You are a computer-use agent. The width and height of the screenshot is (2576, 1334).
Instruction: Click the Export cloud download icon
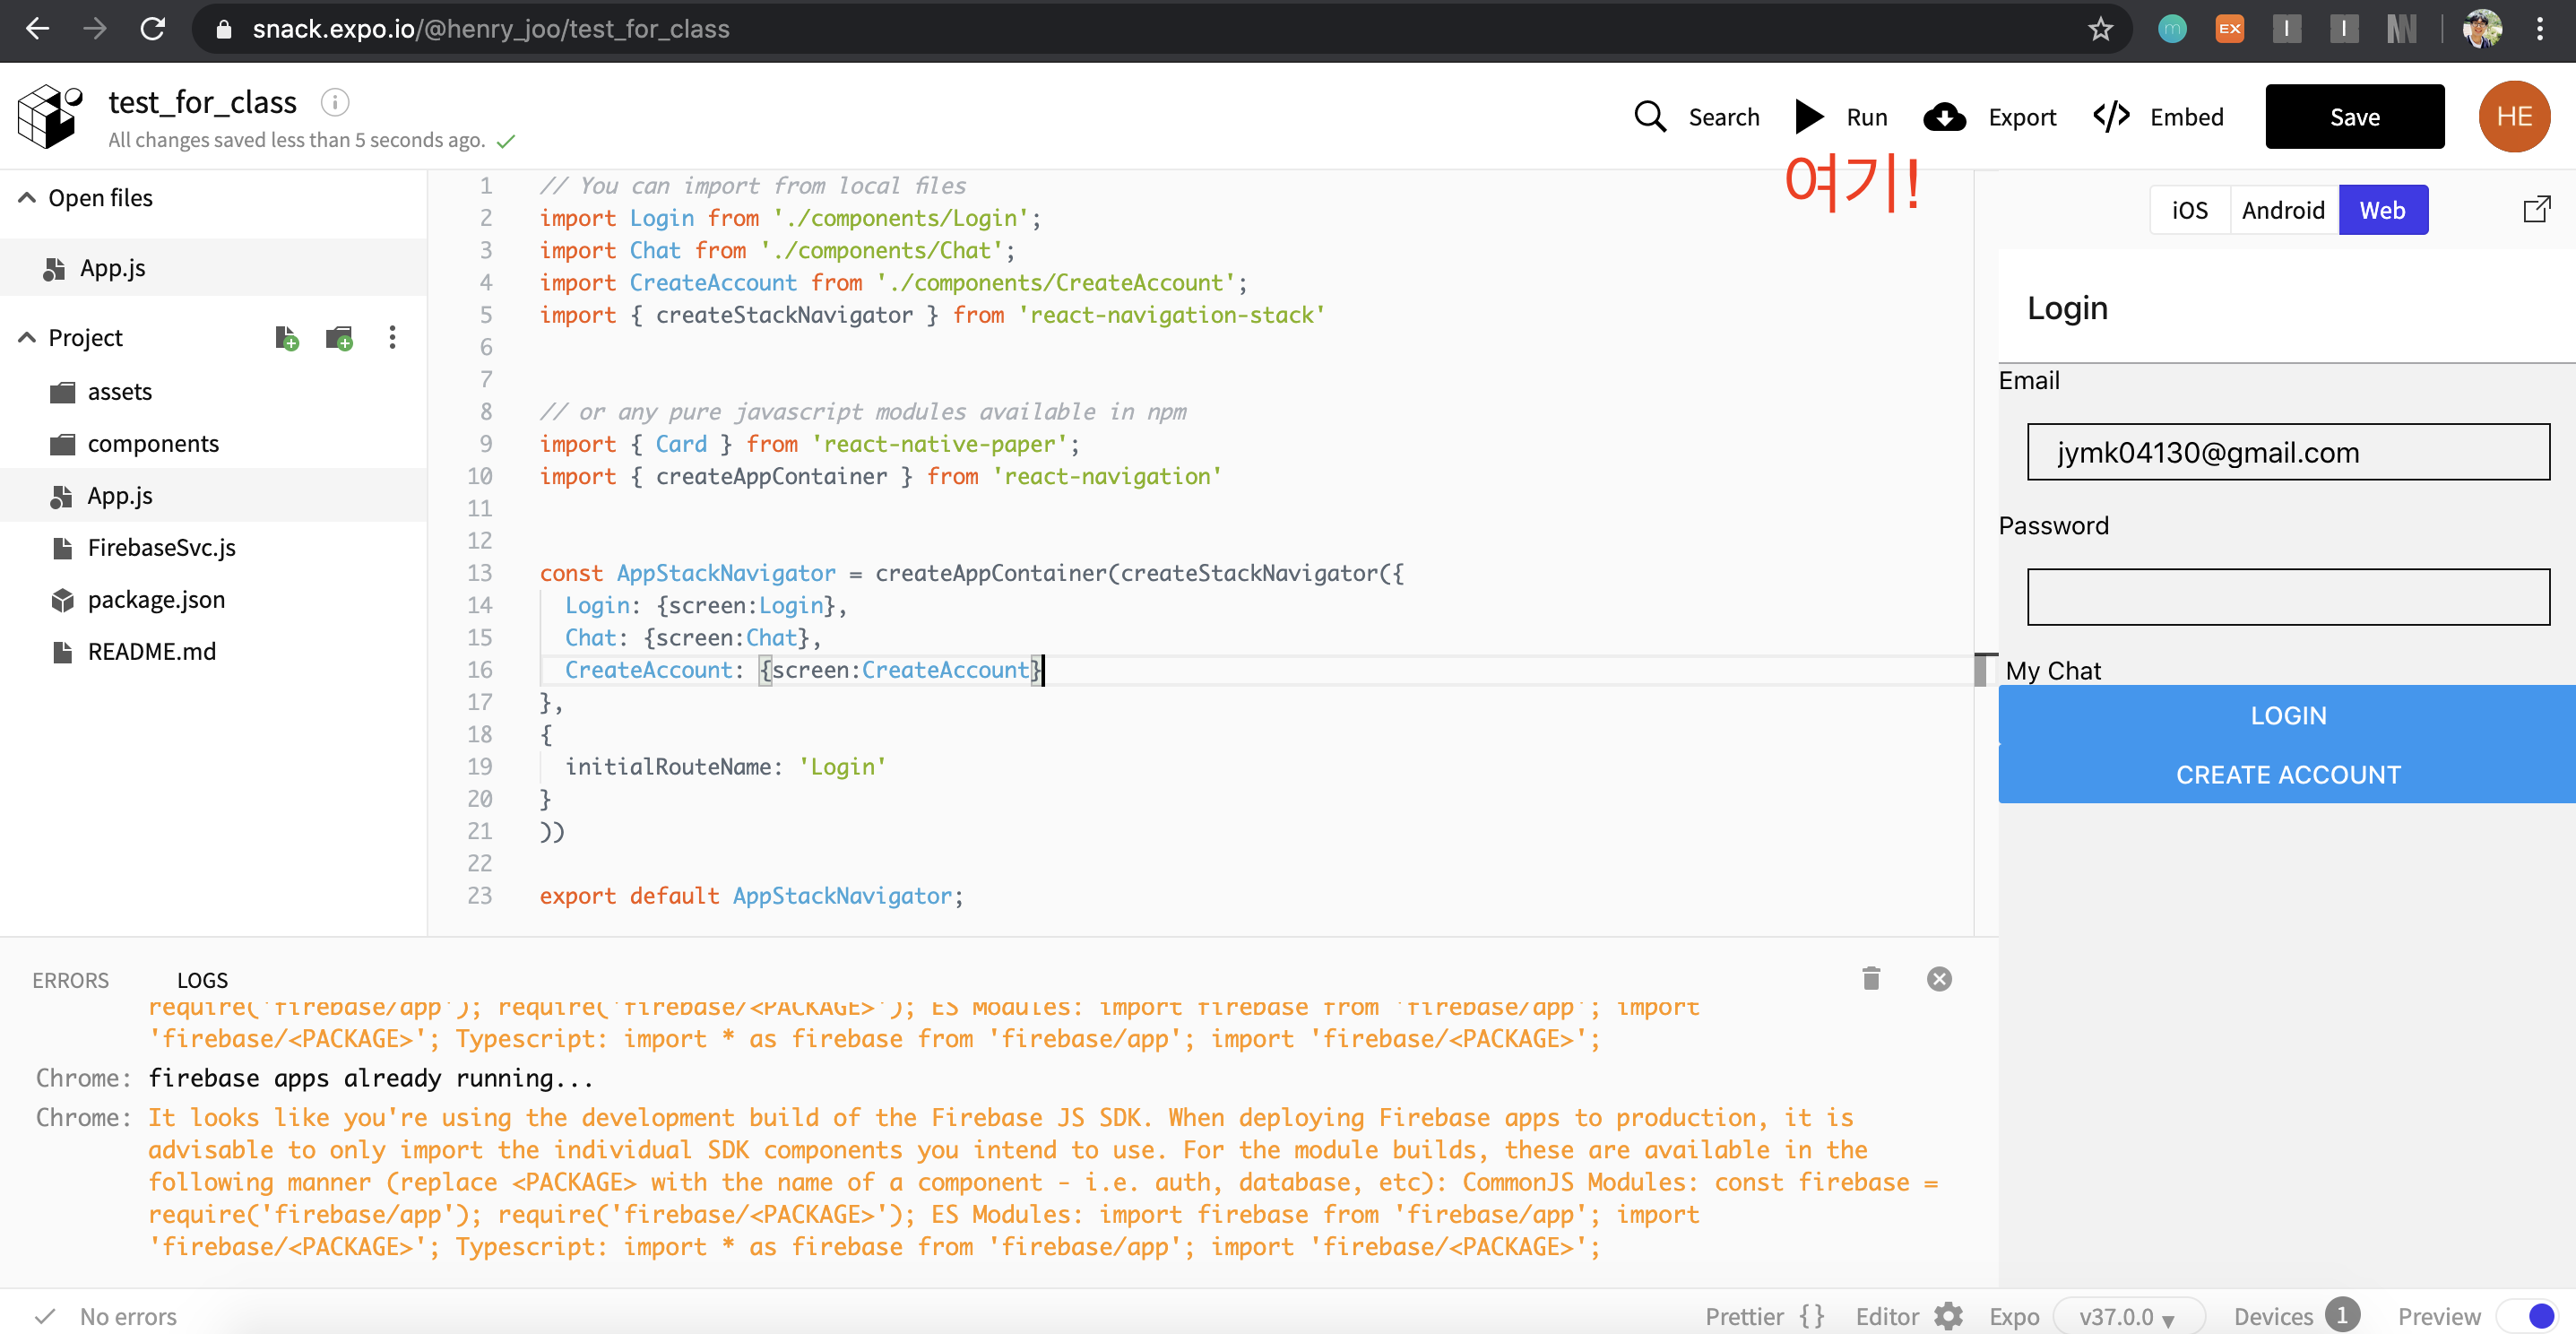pos(1943,117)
